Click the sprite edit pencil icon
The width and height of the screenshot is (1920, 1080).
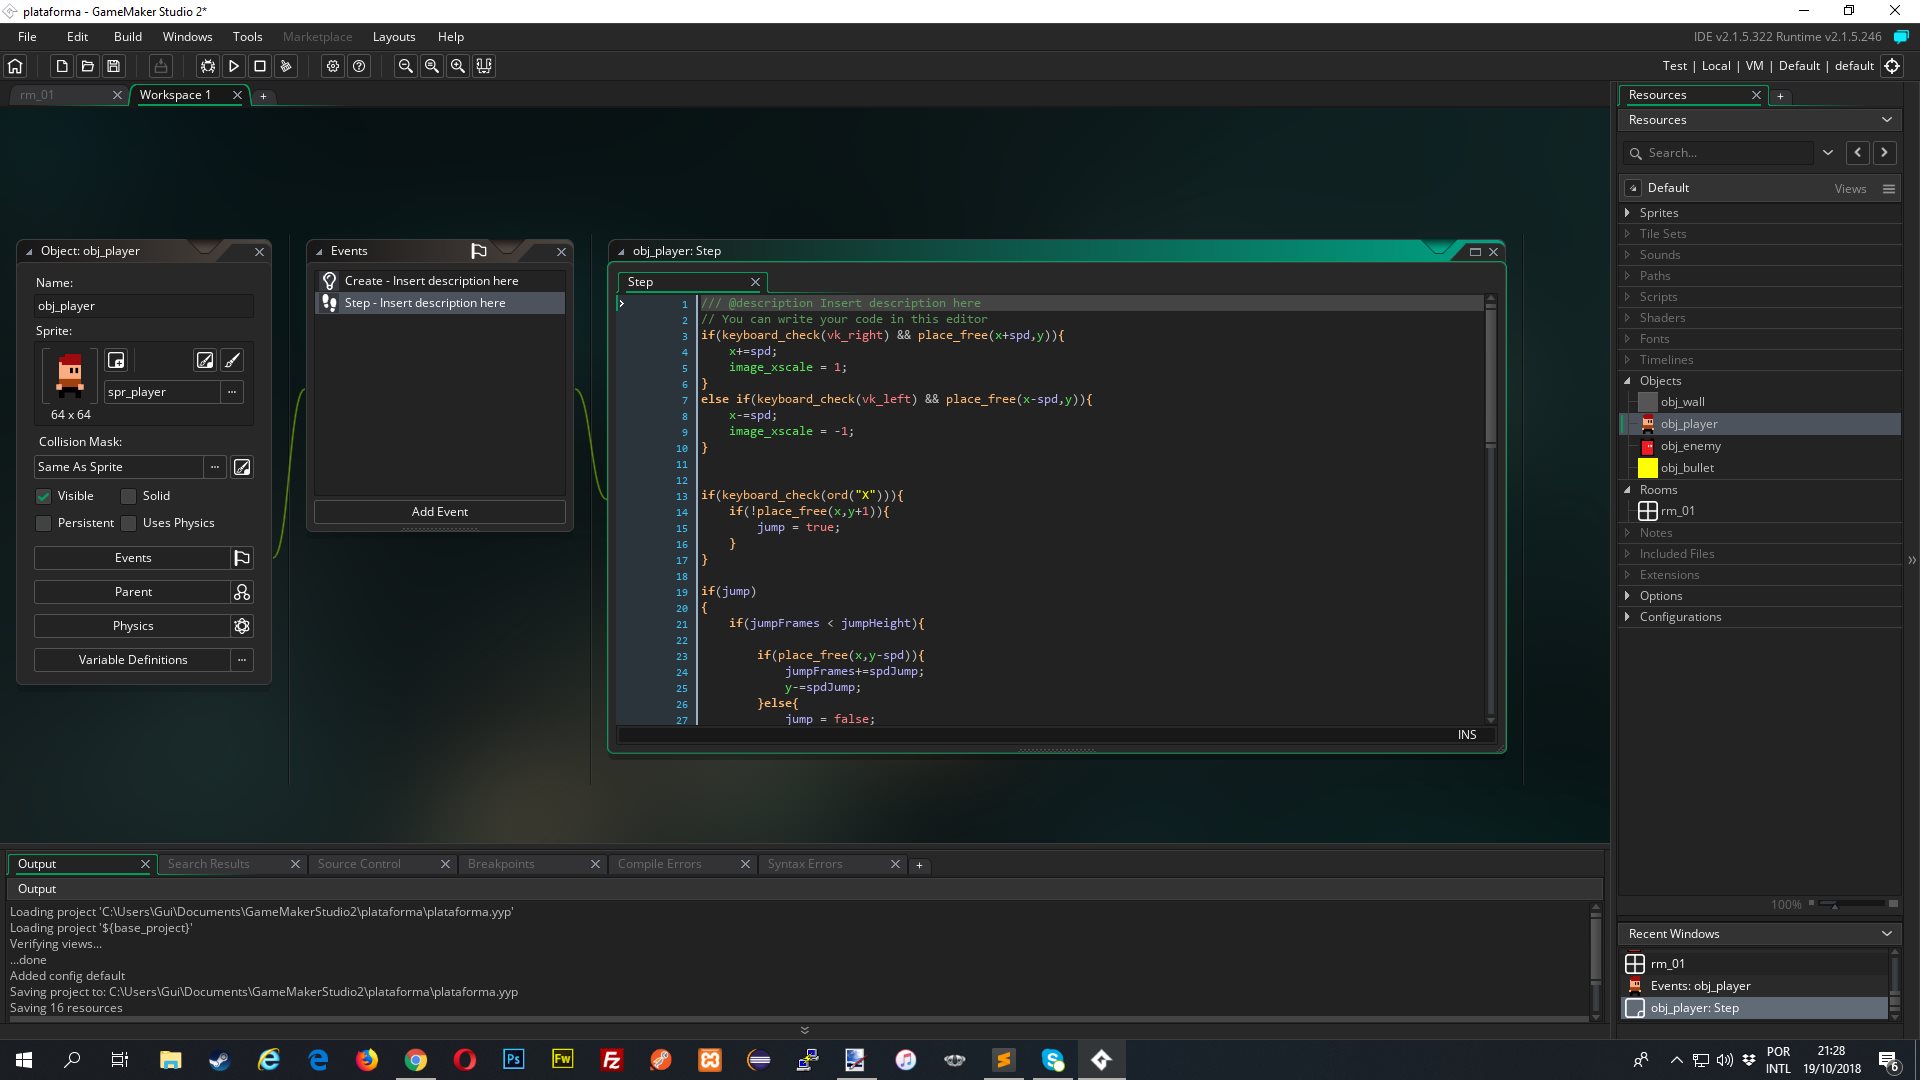[232, 360]
